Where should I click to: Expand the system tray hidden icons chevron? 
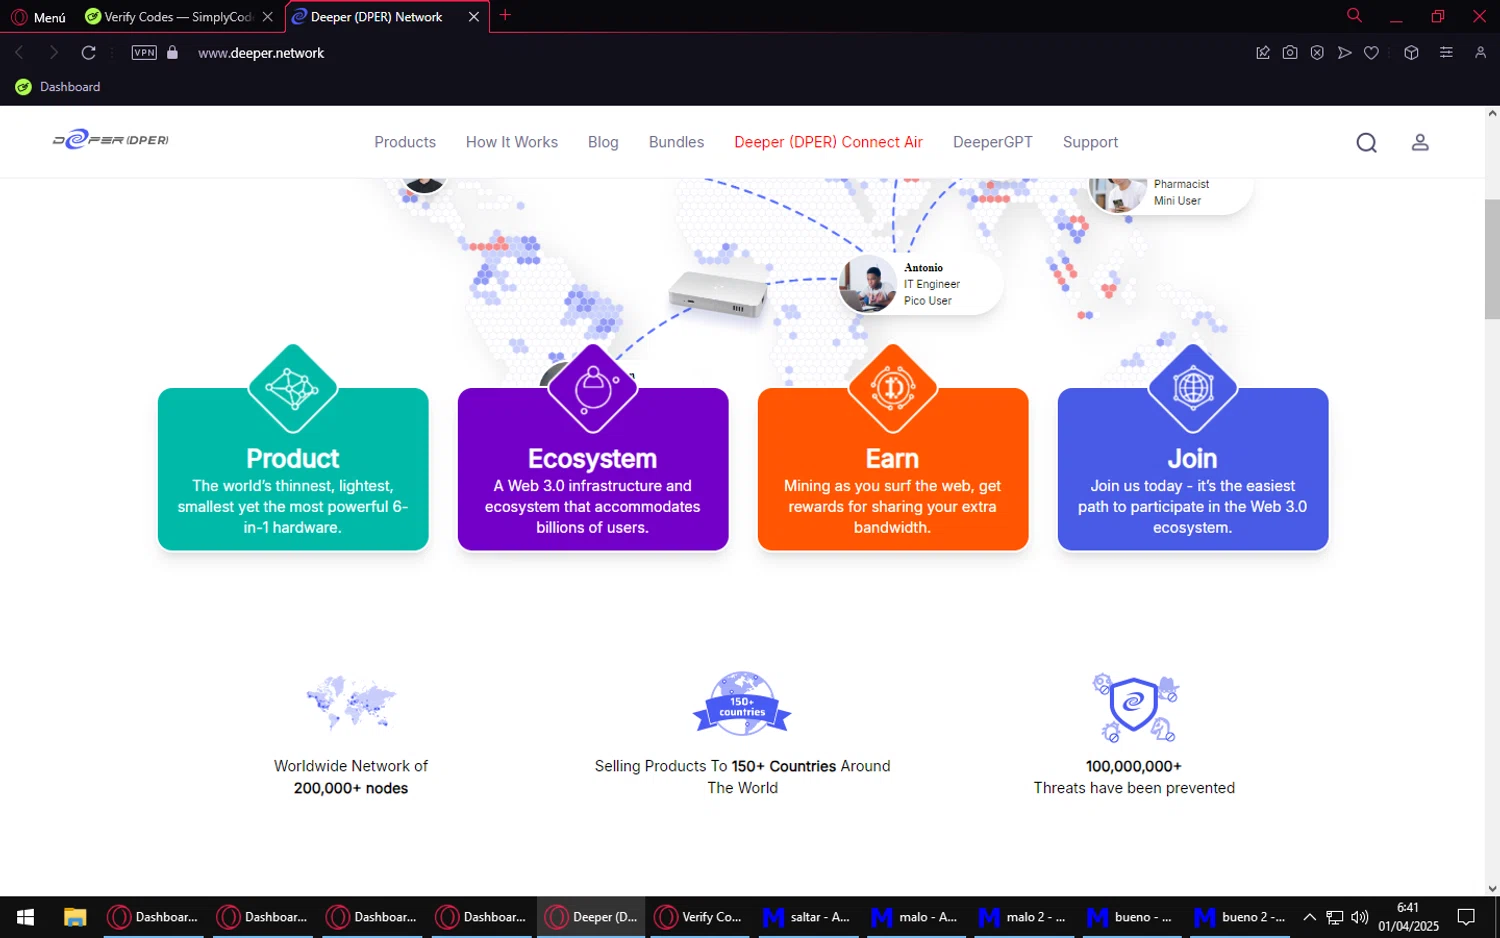coord(1309,917)
